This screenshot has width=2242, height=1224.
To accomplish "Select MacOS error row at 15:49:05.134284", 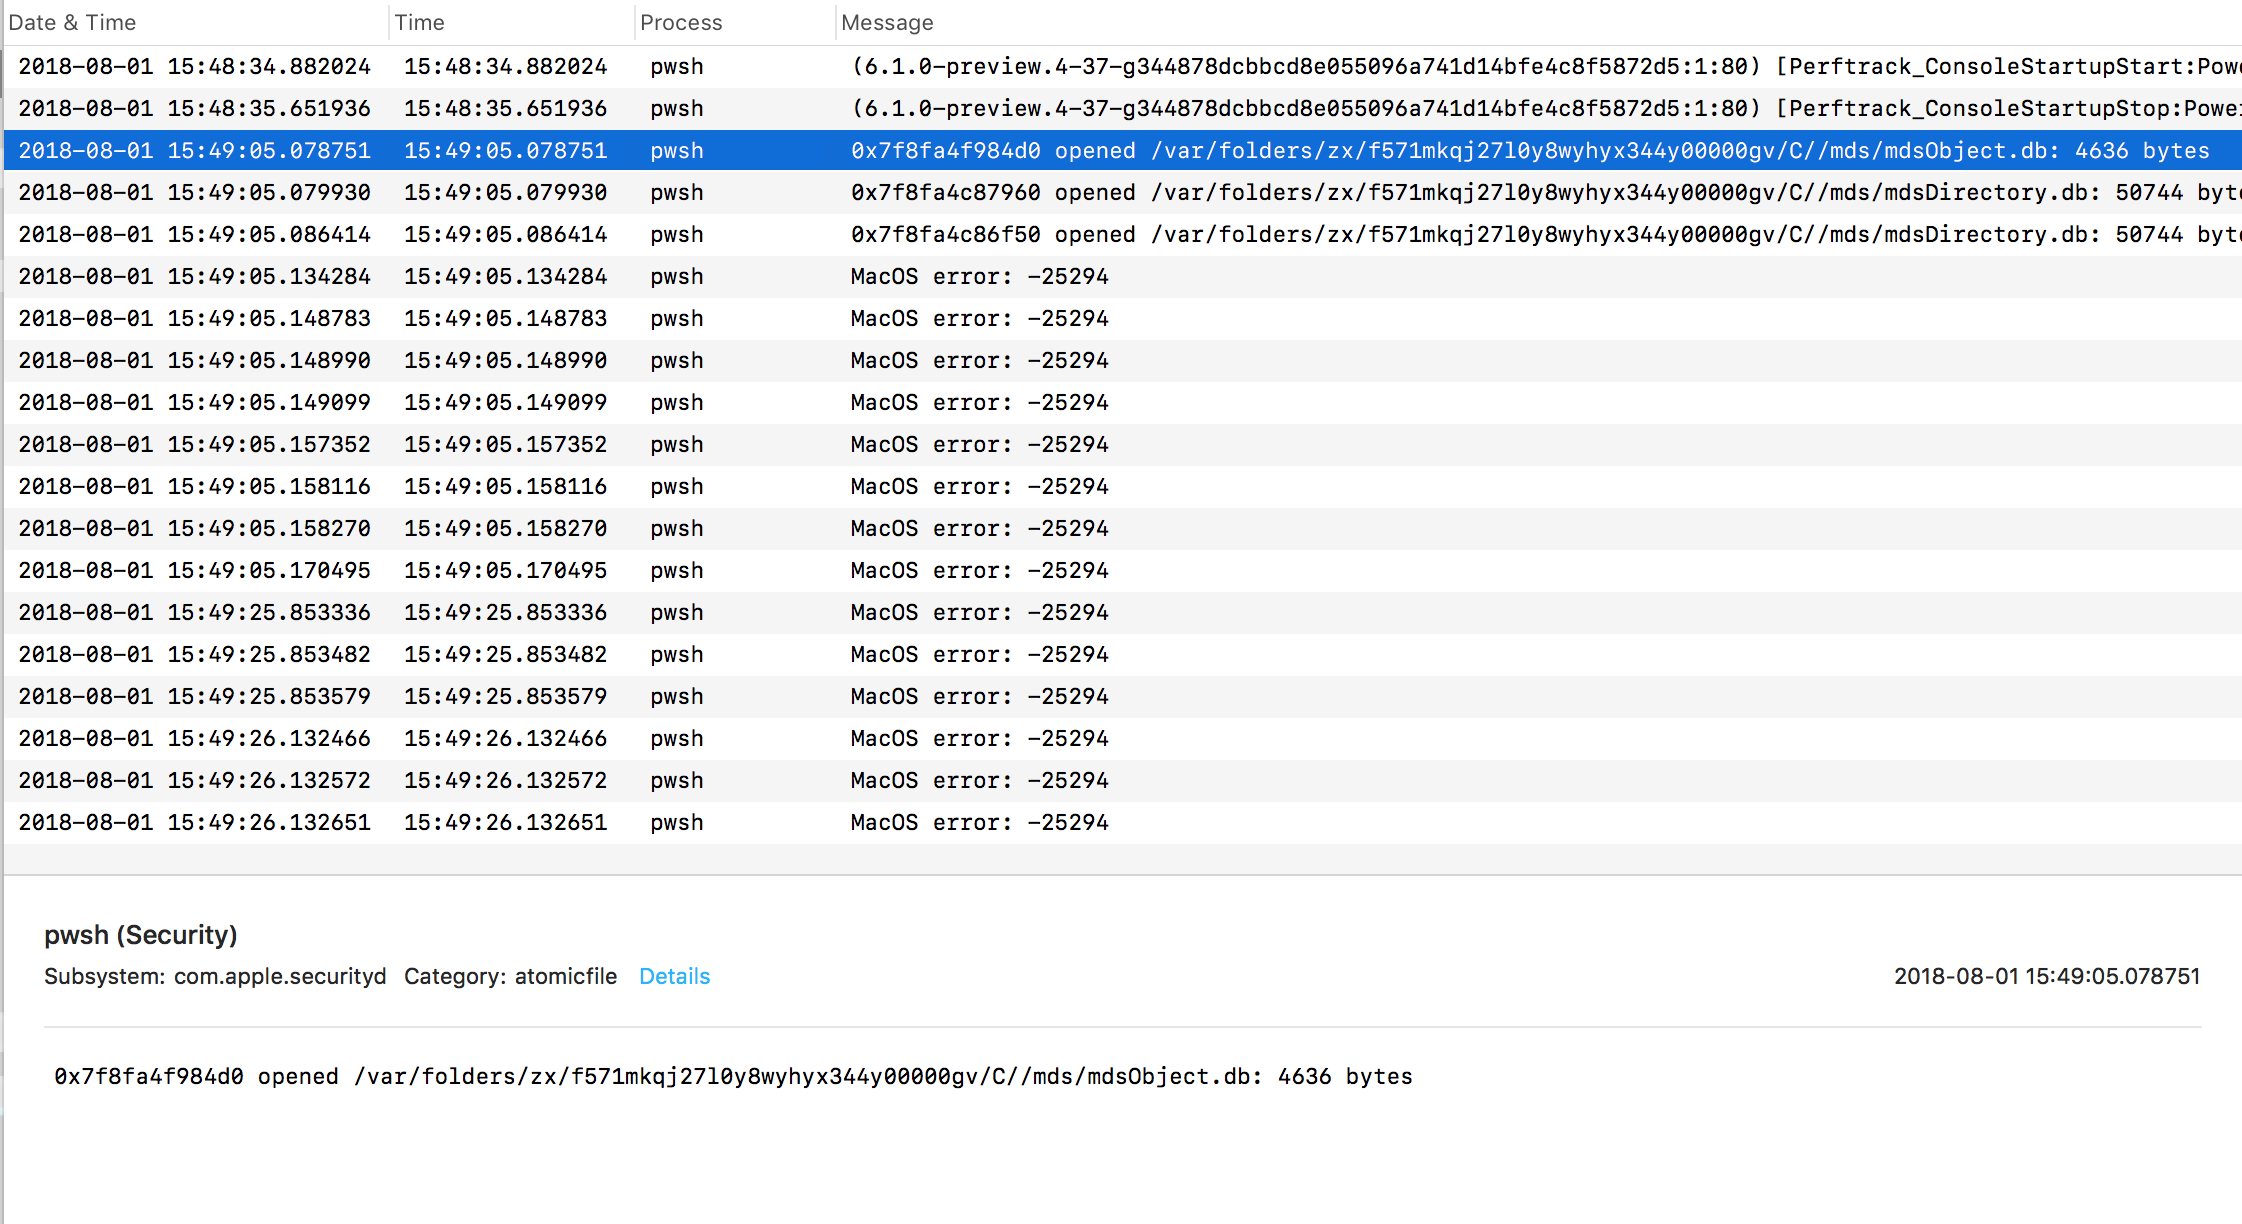I will tap(980, 276).
